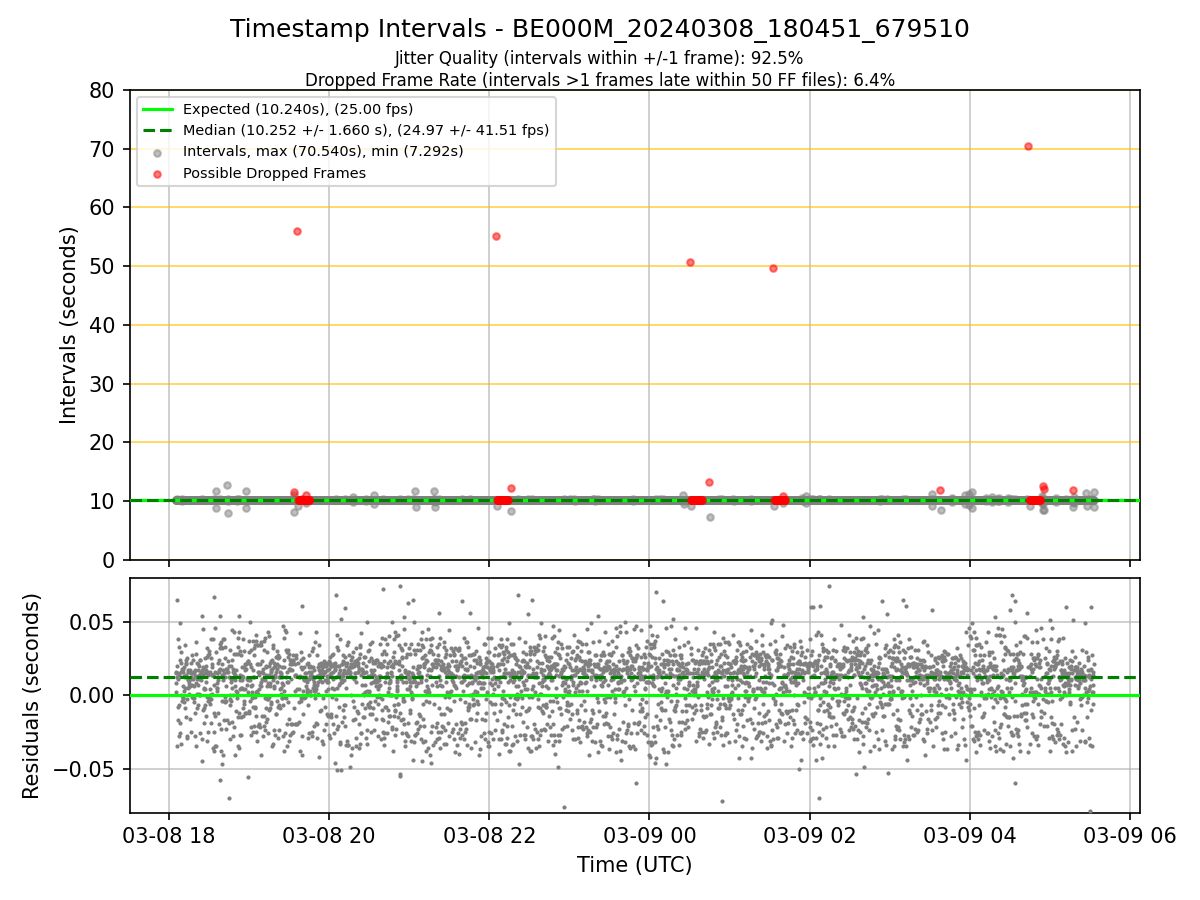The width and height of the screenshot is (1200, 900).
Task: Click legend entry 'Expected (10.240s), (25.00 fps)'
Action: click(x=298, y=109)
